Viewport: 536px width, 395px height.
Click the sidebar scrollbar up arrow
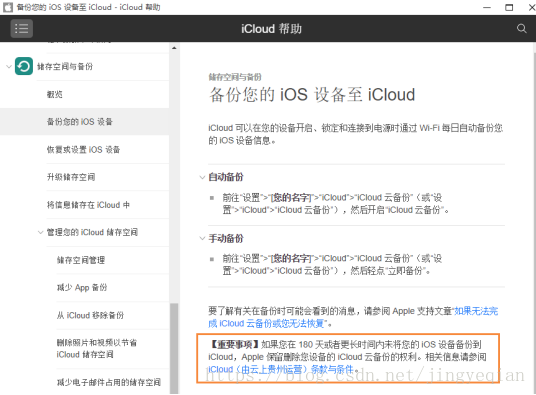[x=174, y=48]
